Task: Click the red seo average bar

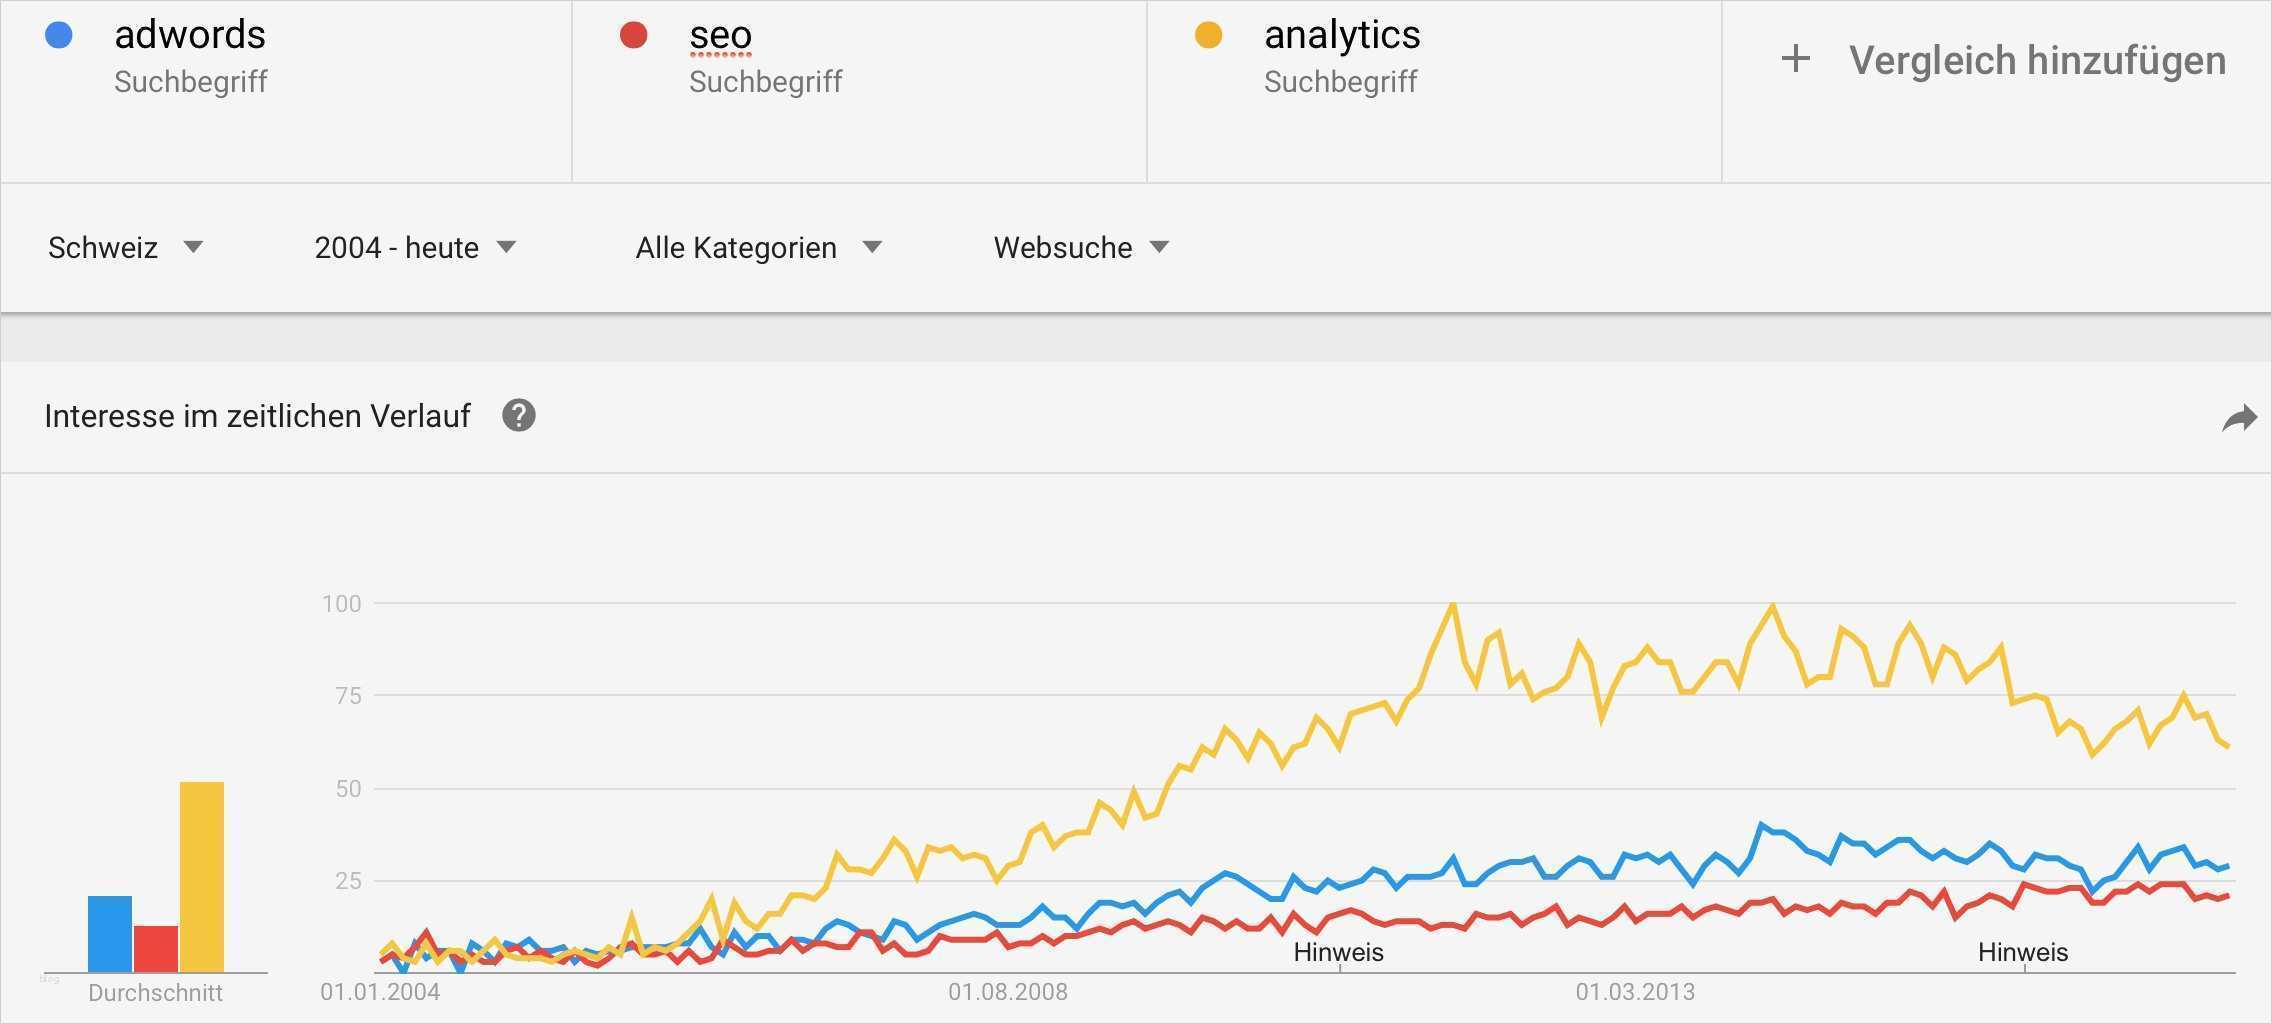Action: [x=156, y=949]
